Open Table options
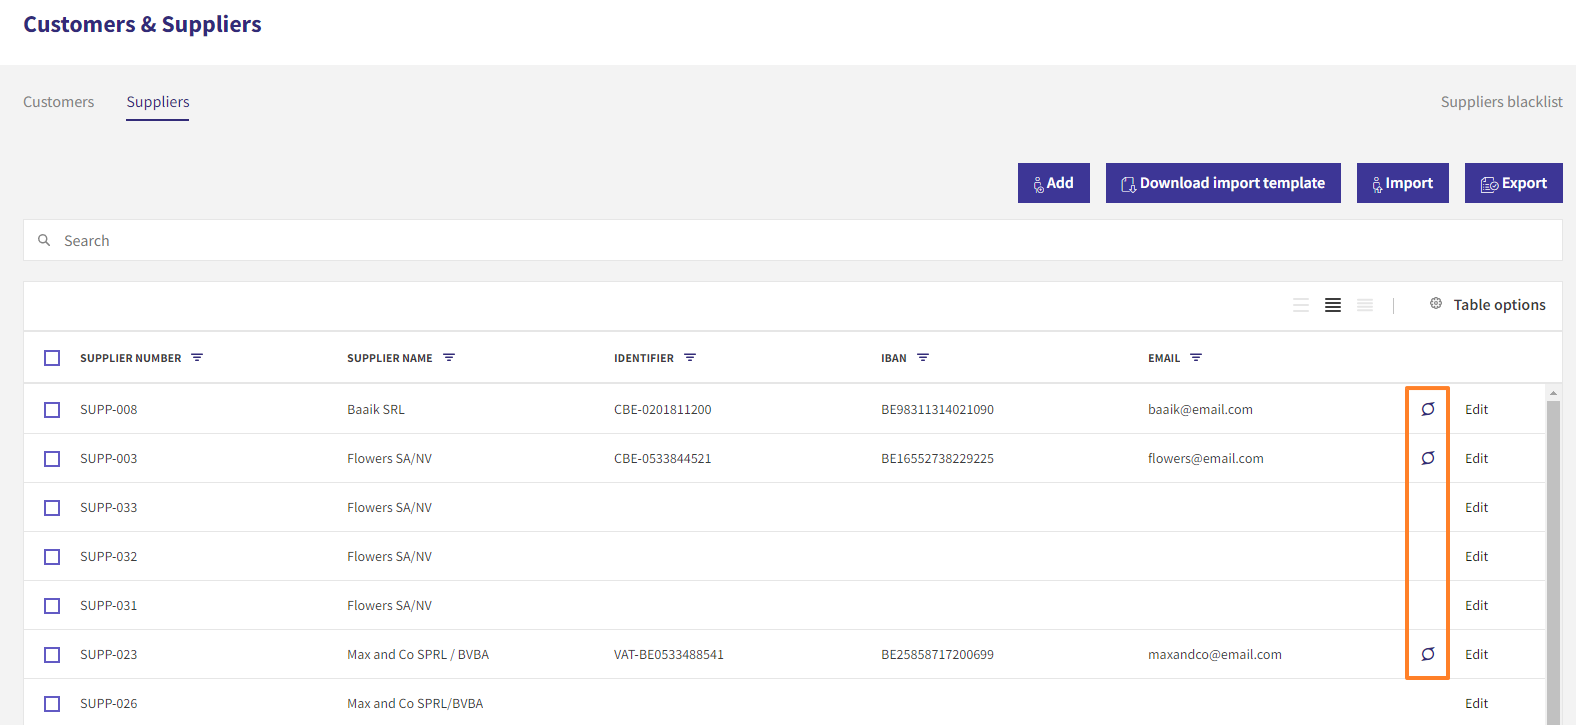Screen dimensions: 1576x725 [x=1487, y=305]
